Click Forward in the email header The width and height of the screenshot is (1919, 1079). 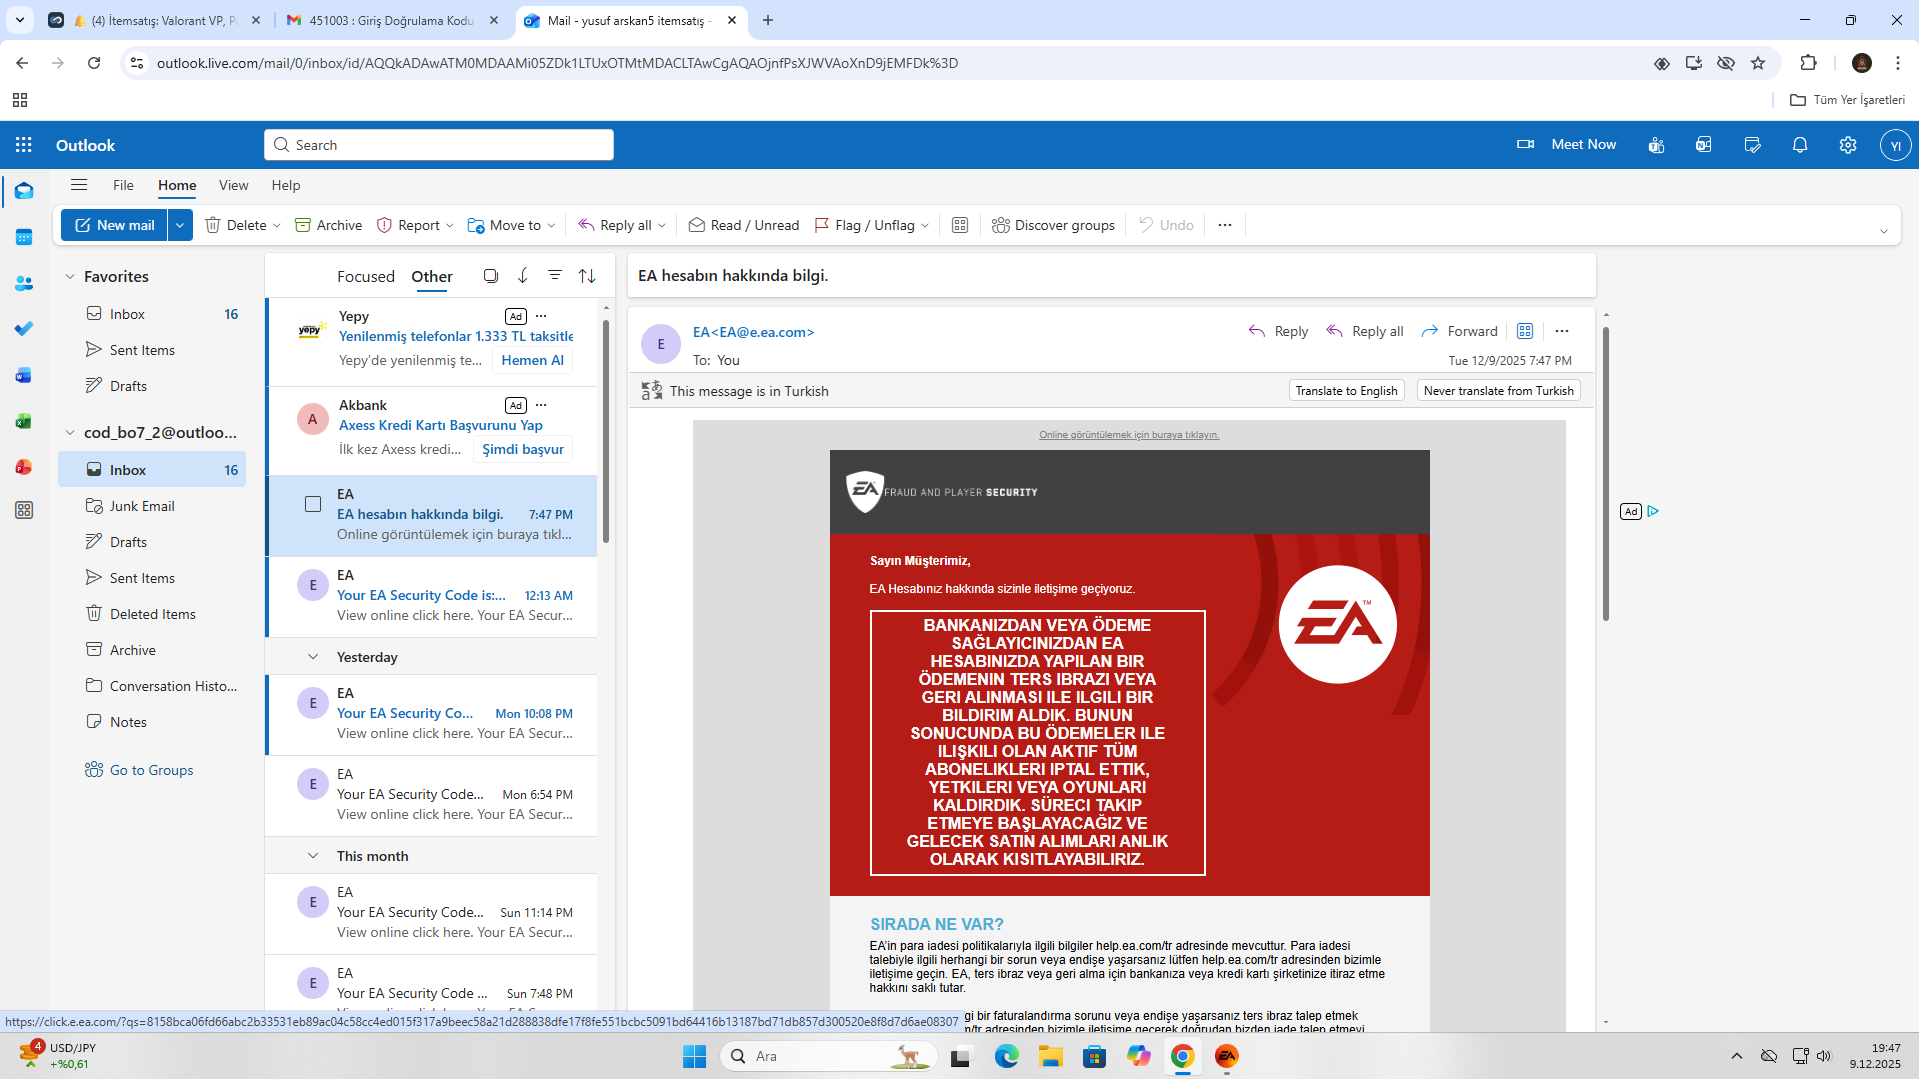pos(1460,331)
